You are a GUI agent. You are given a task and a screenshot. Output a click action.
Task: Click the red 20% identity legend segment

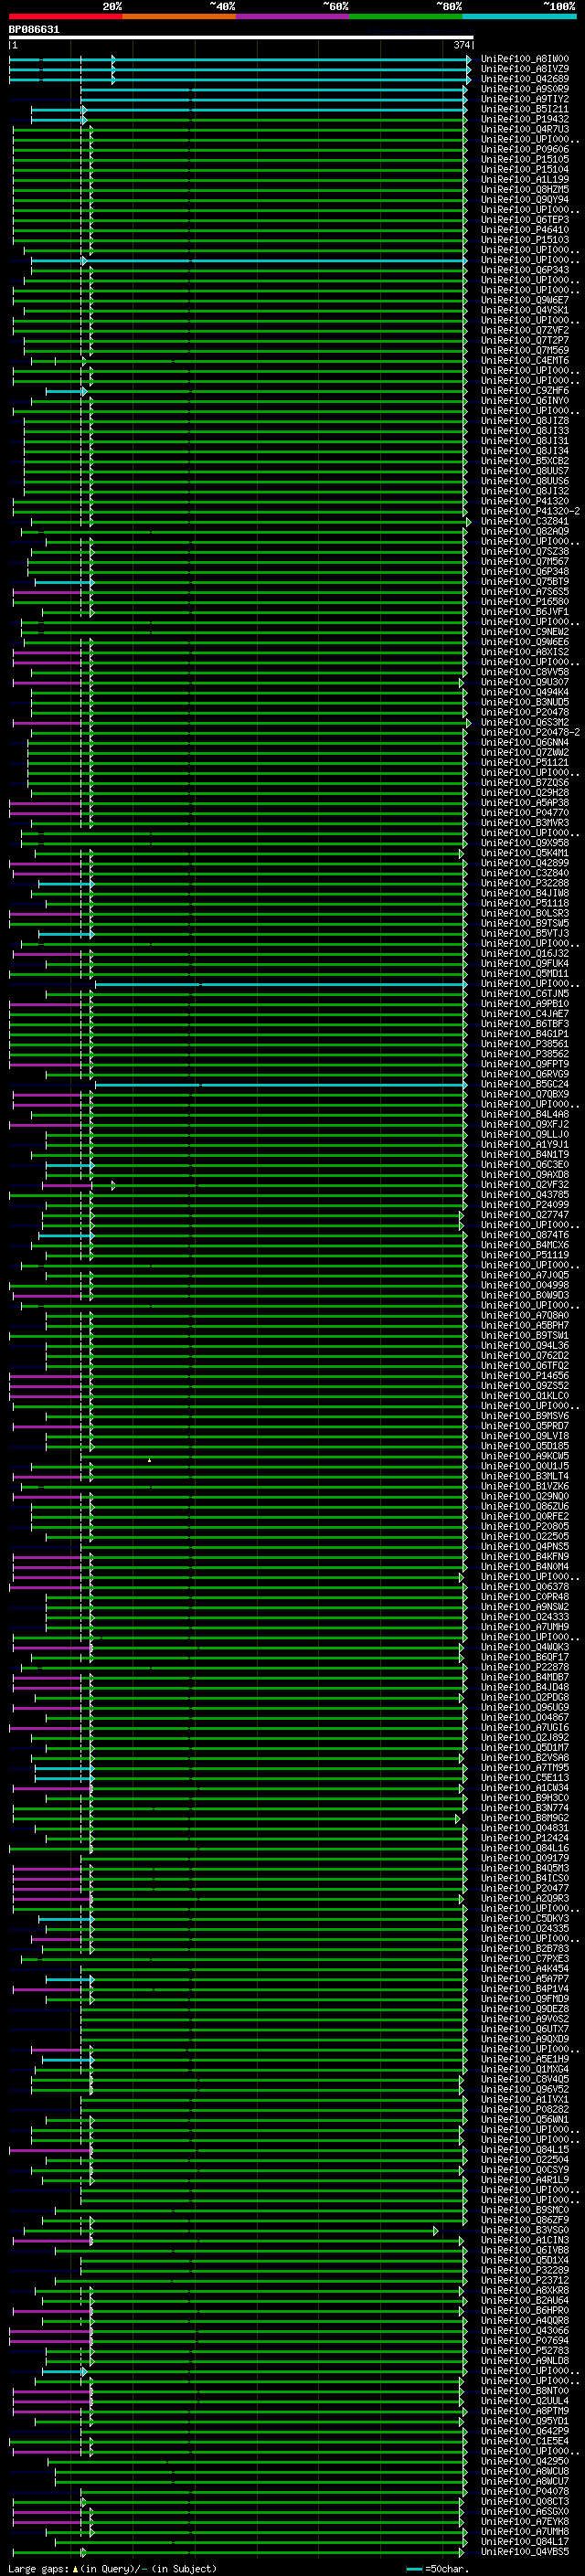click(65, 16)
